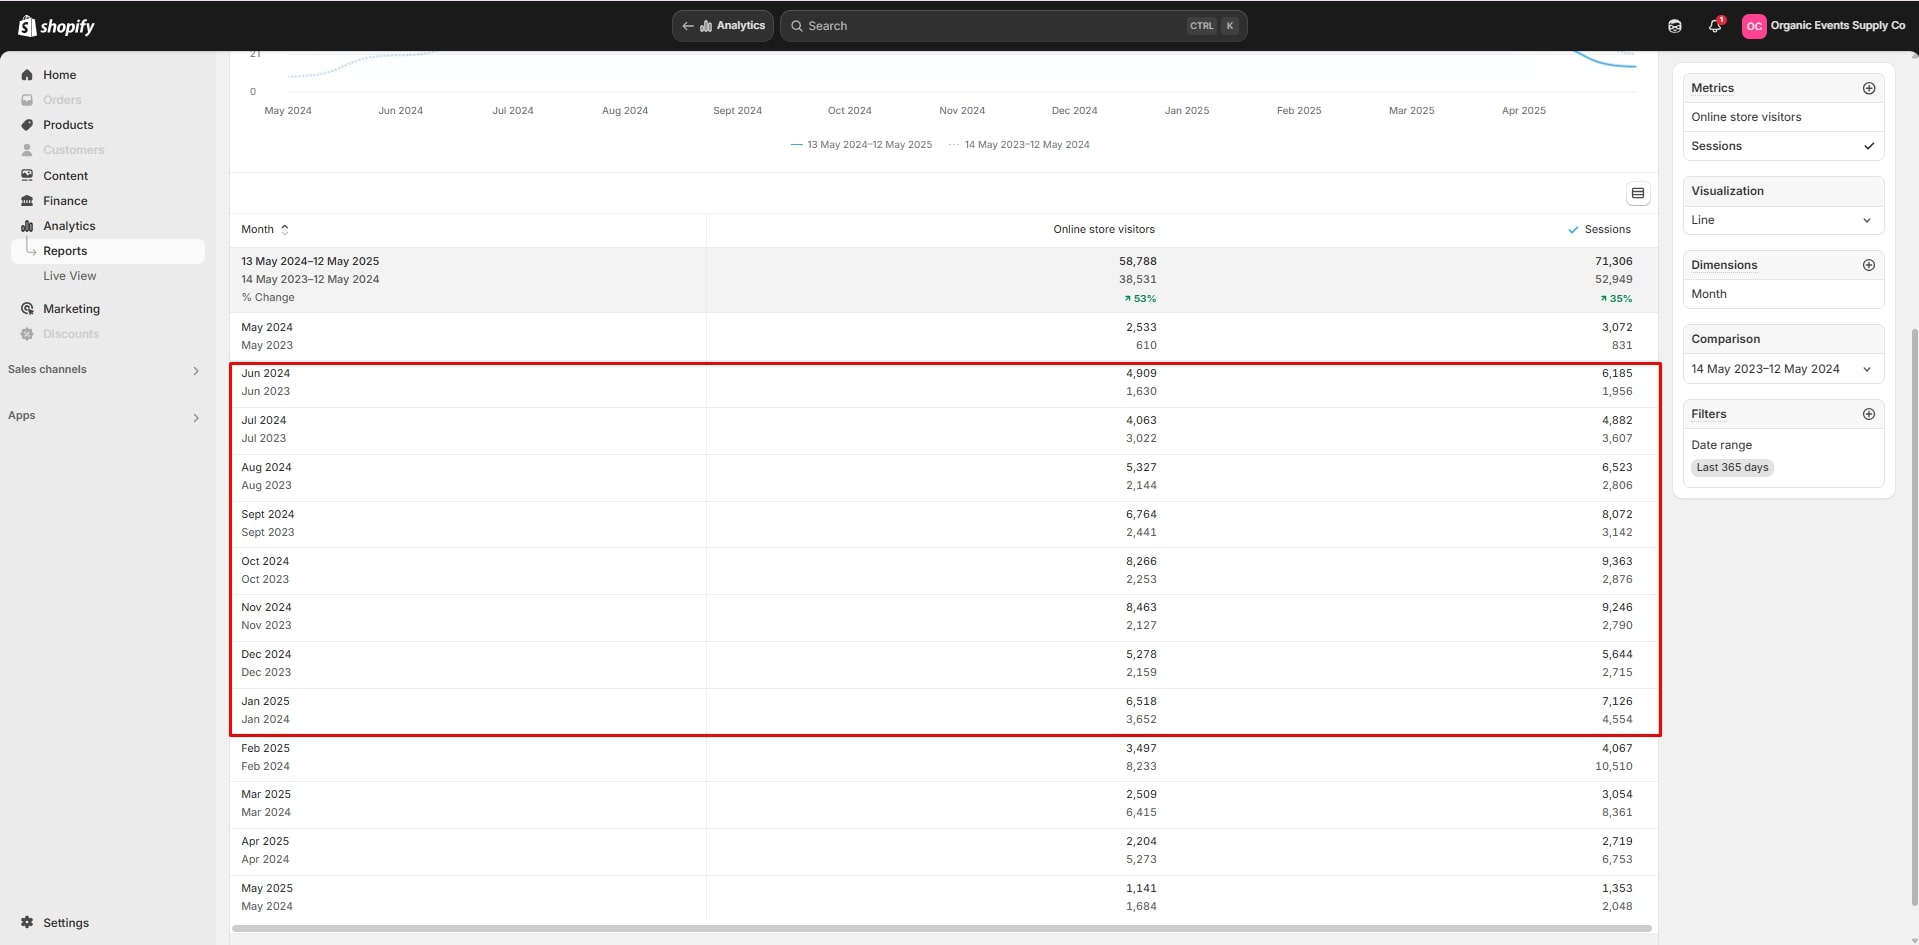Add a filter with the plus icon
Viewport: 1919px width, 945px height.
click(1868, 414)
